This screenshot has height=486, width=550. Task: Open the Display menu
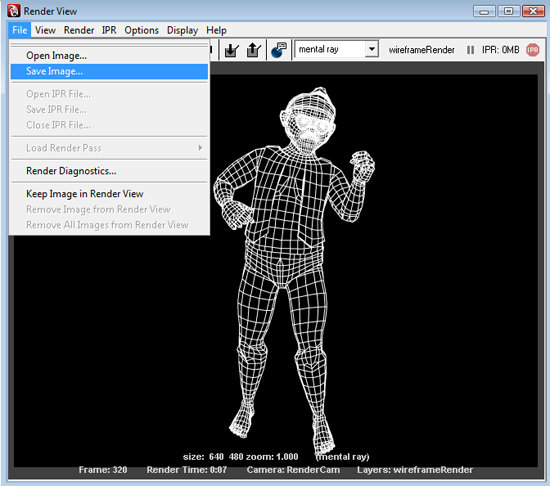coord(182,30)
